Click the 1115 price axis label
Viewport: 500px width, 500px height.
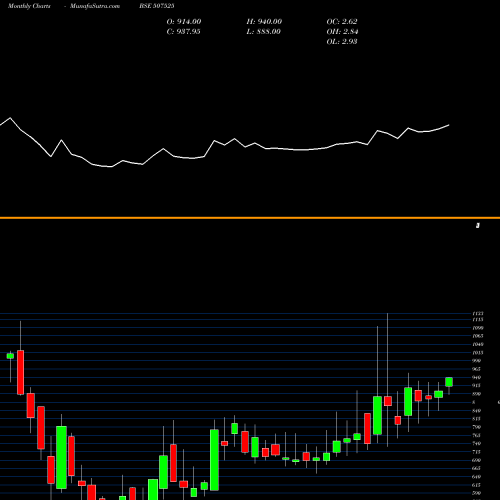click(478, 320)
